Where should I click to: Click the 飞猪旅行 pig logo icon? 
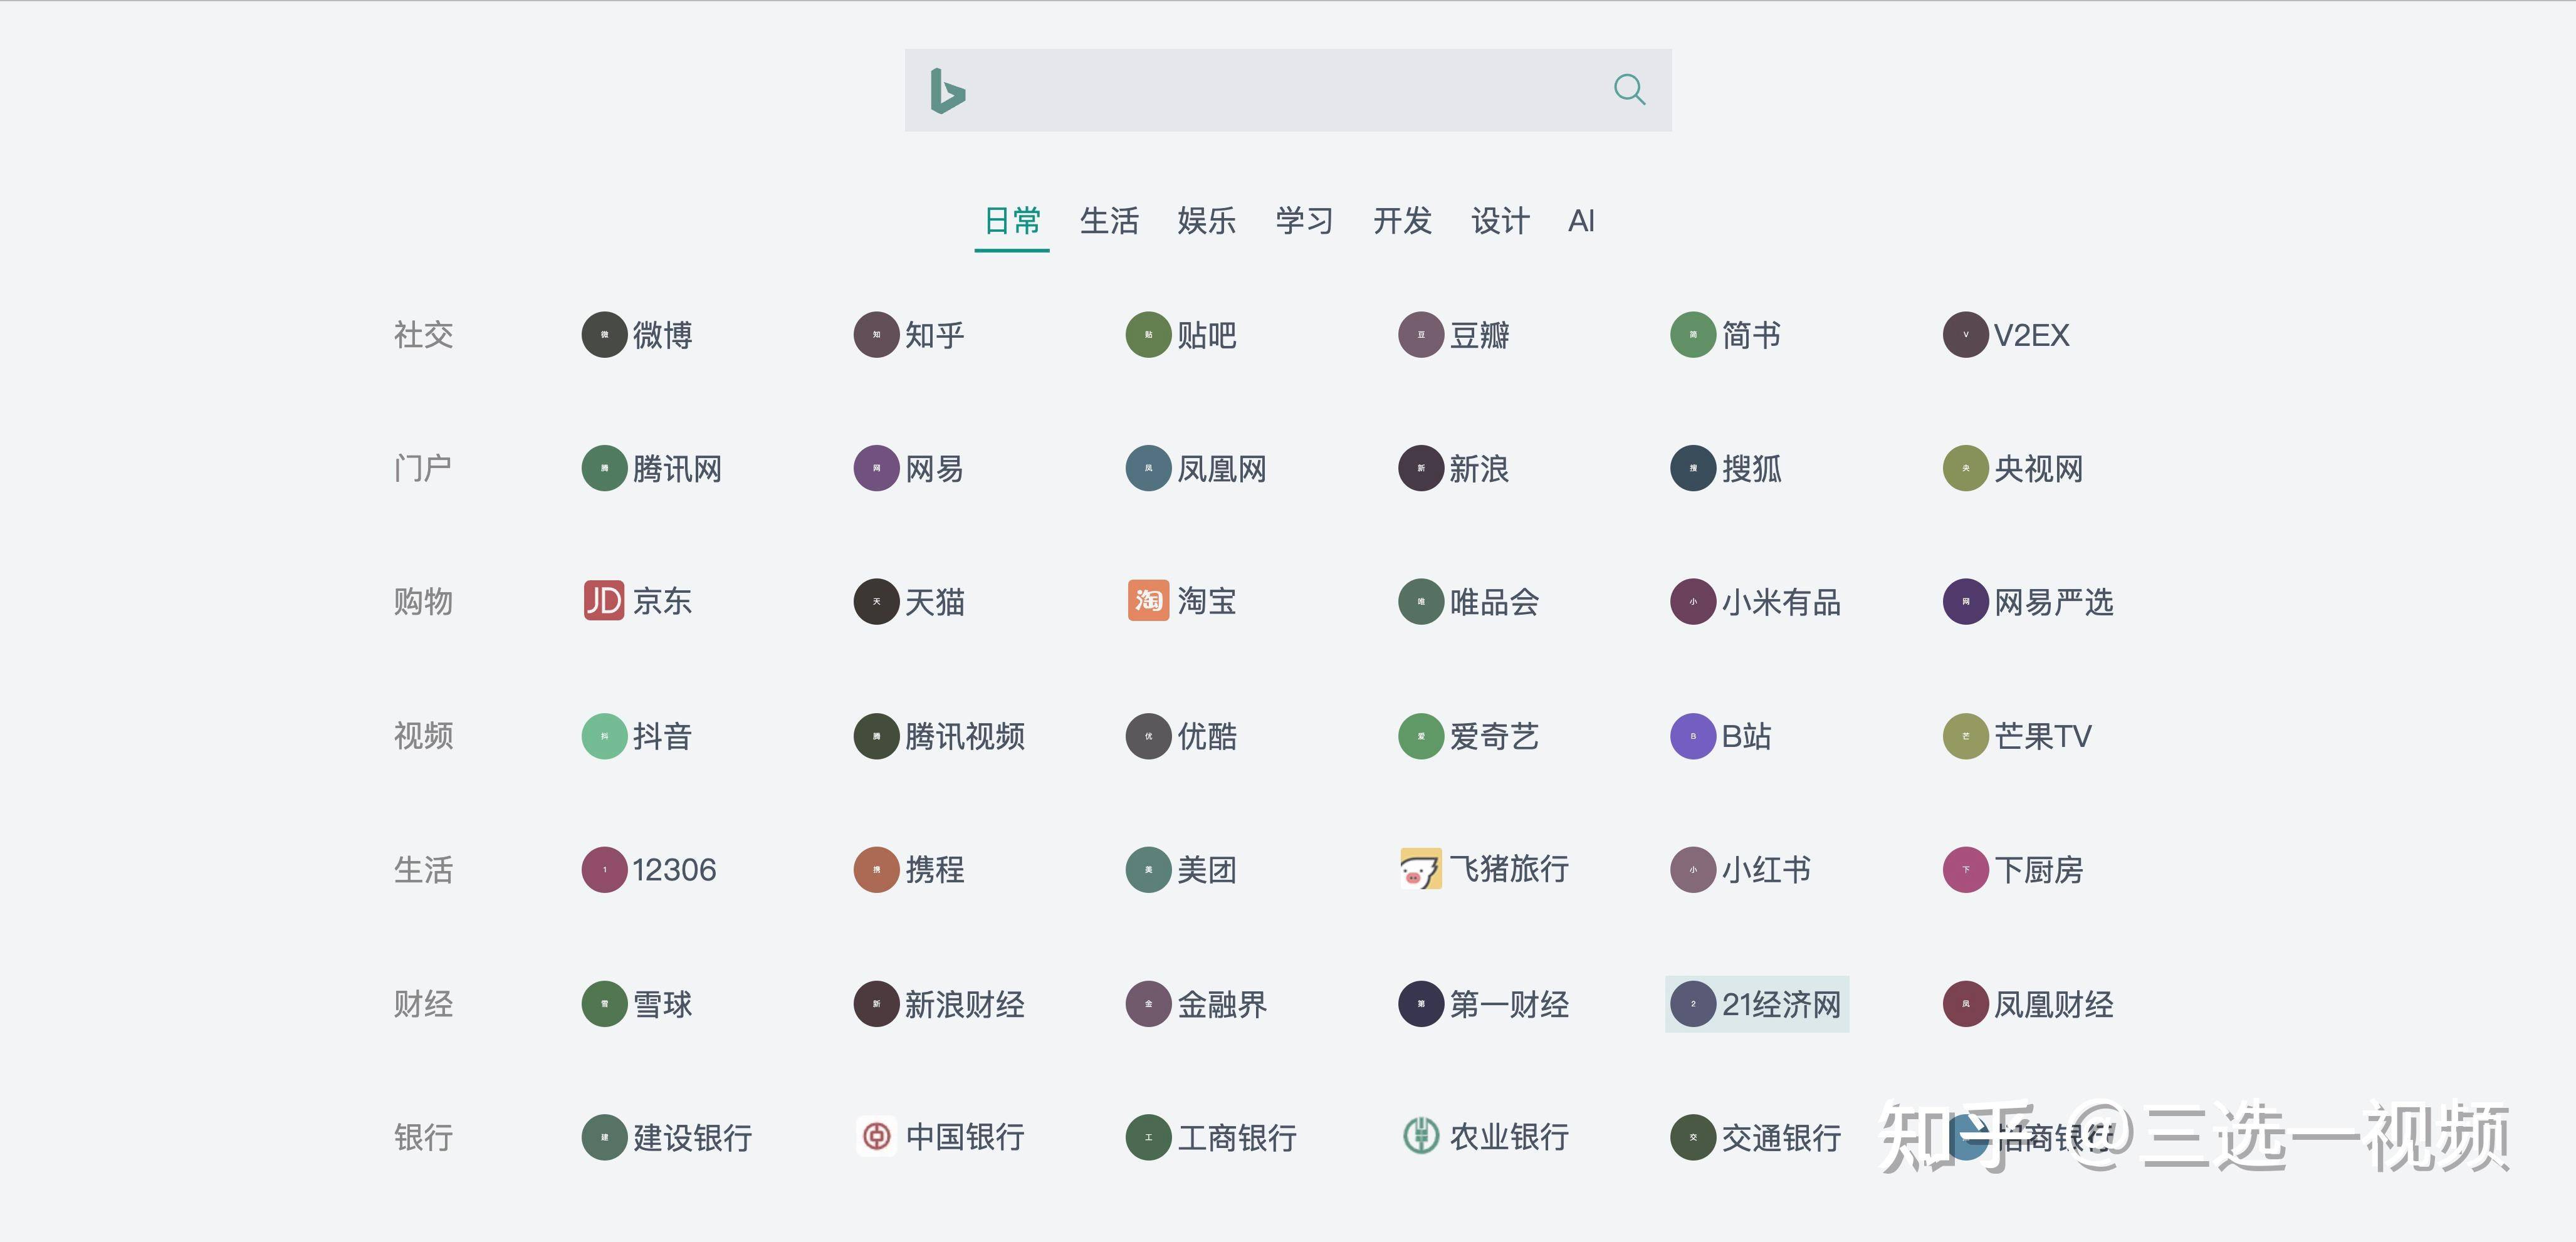(1420, 869)
